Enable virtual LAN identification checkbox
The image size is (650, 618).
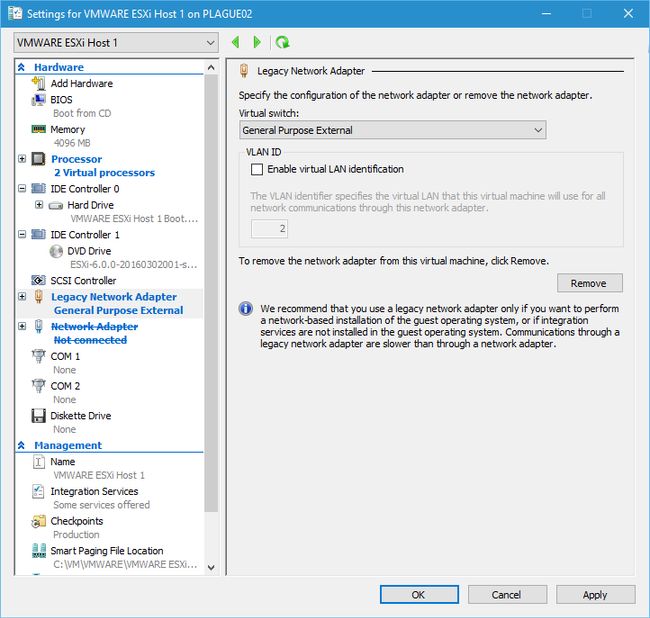coord(257,169)
